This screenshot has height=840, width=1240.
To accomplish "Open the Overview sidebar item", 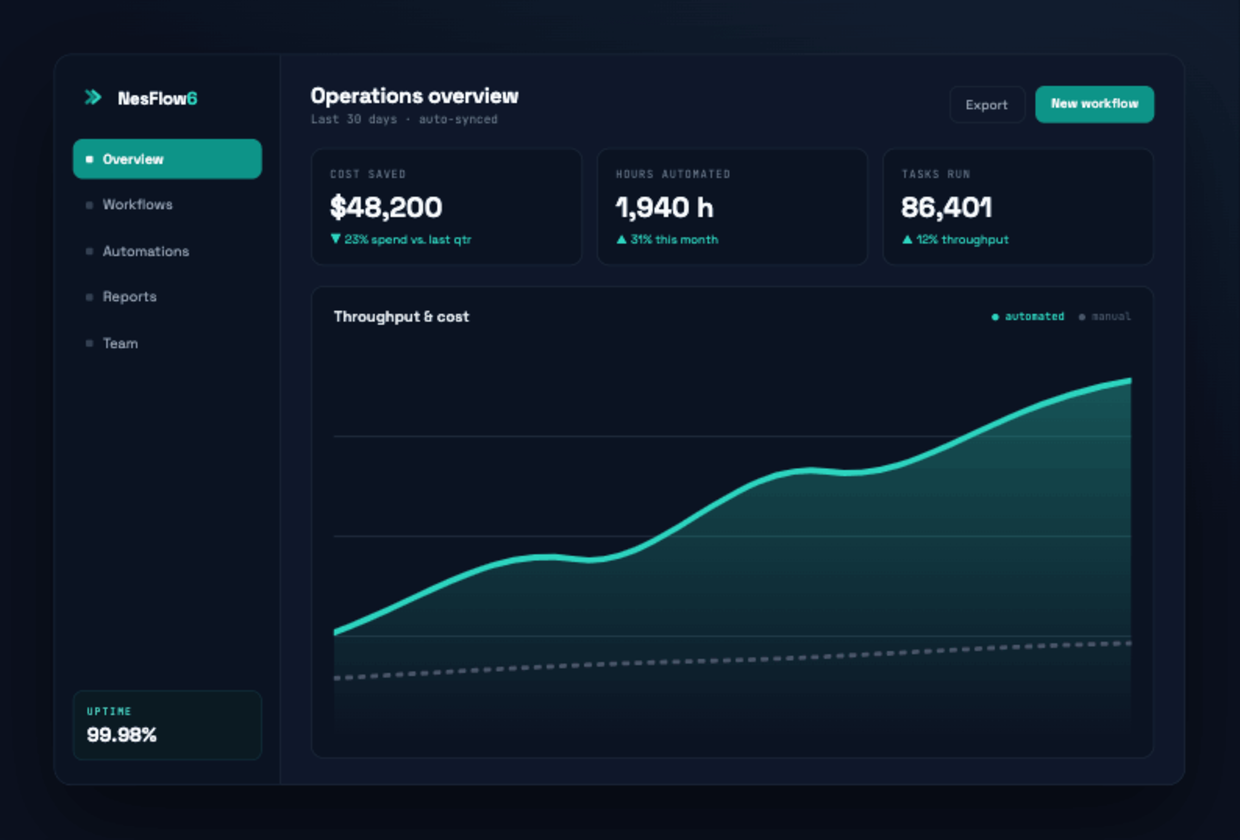I will click(167, 159).
